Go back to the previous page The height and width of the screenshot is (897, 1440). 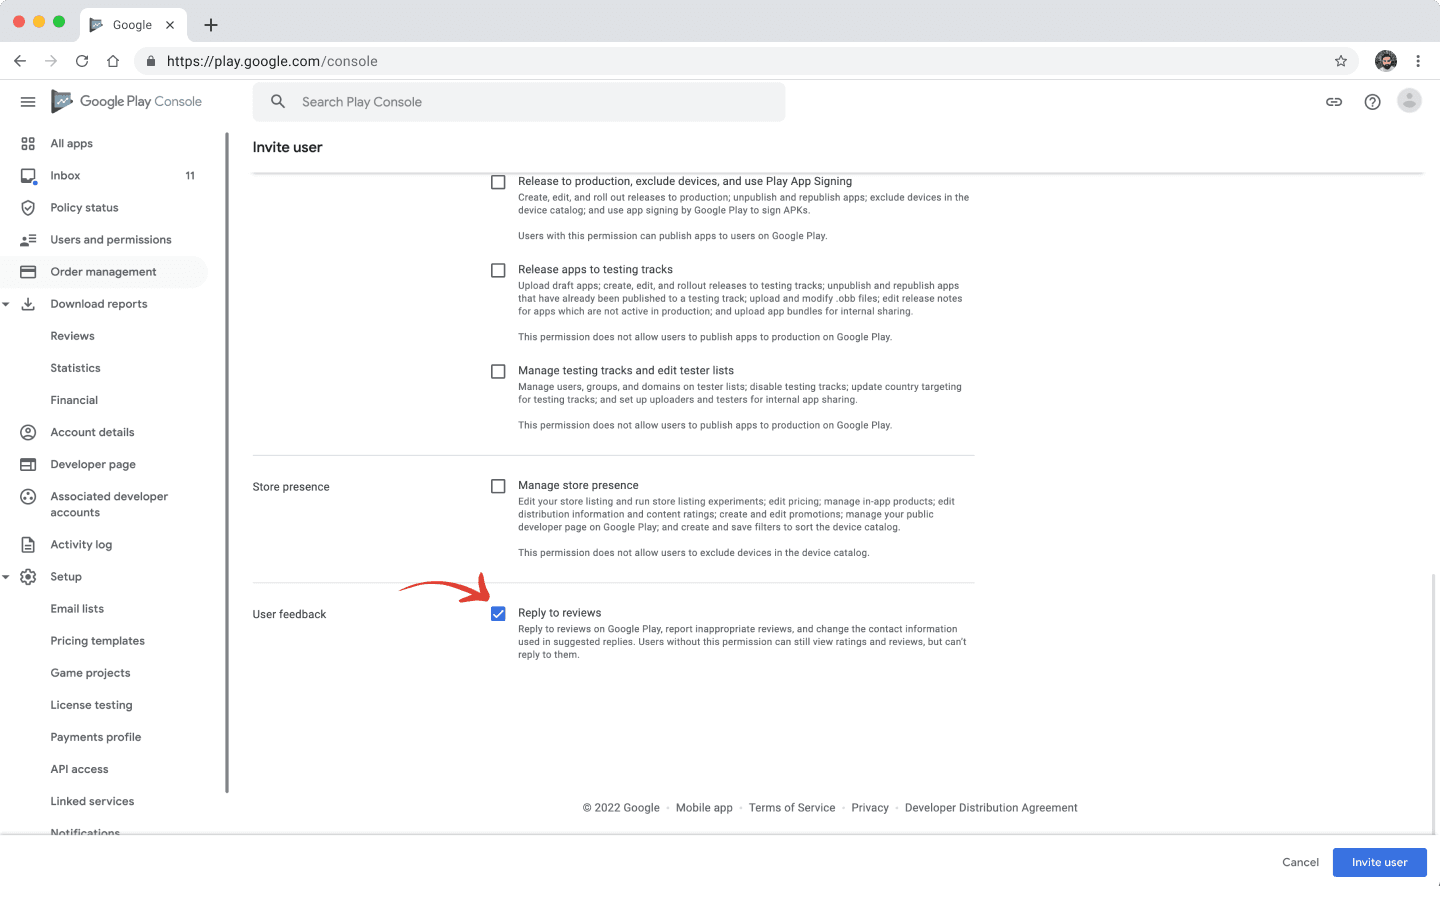tap(20, 61)
